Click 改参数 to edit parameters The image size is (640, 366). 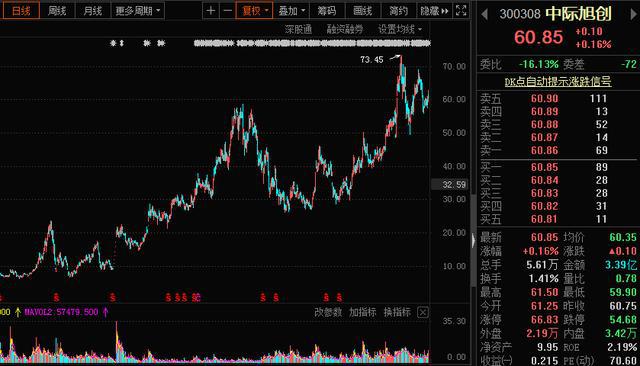pyautogui.click(x=328, y=313)
